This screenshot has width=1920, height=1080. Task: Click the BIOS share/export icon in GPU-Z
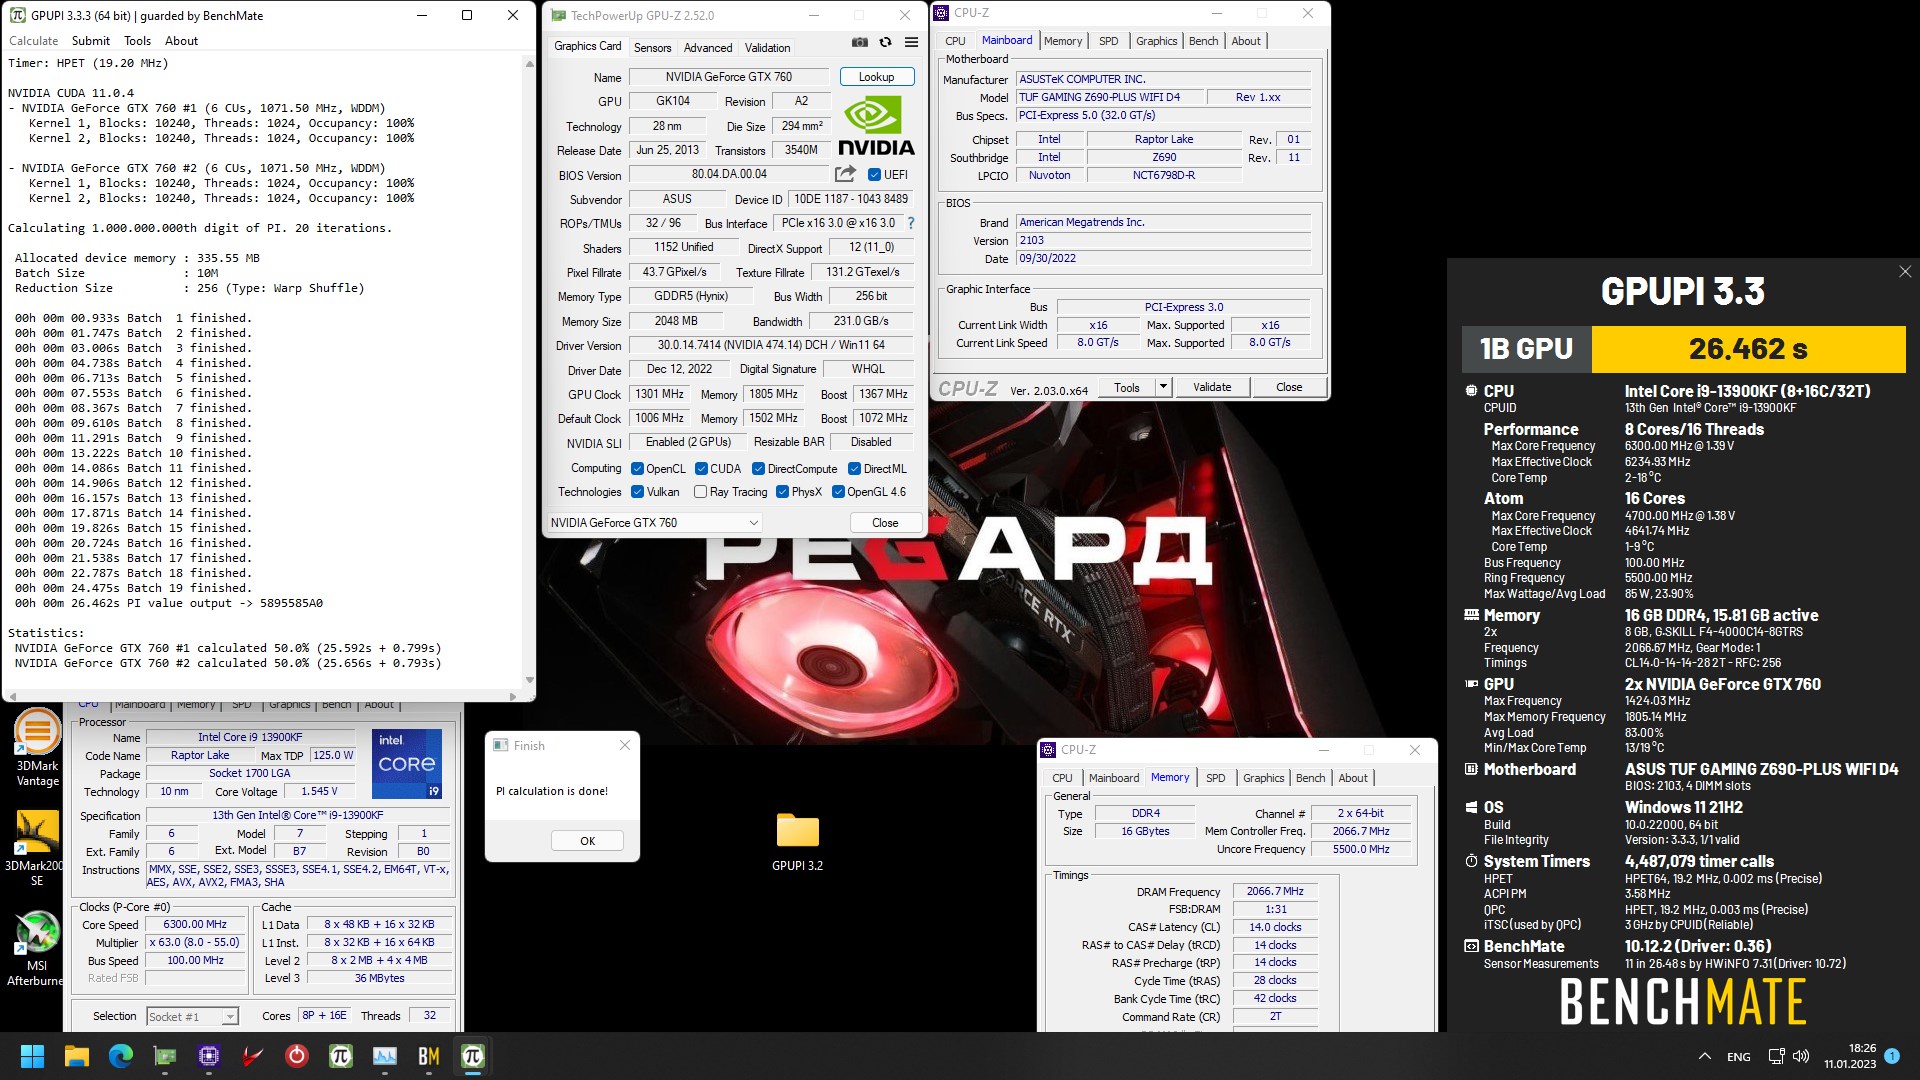845,174
